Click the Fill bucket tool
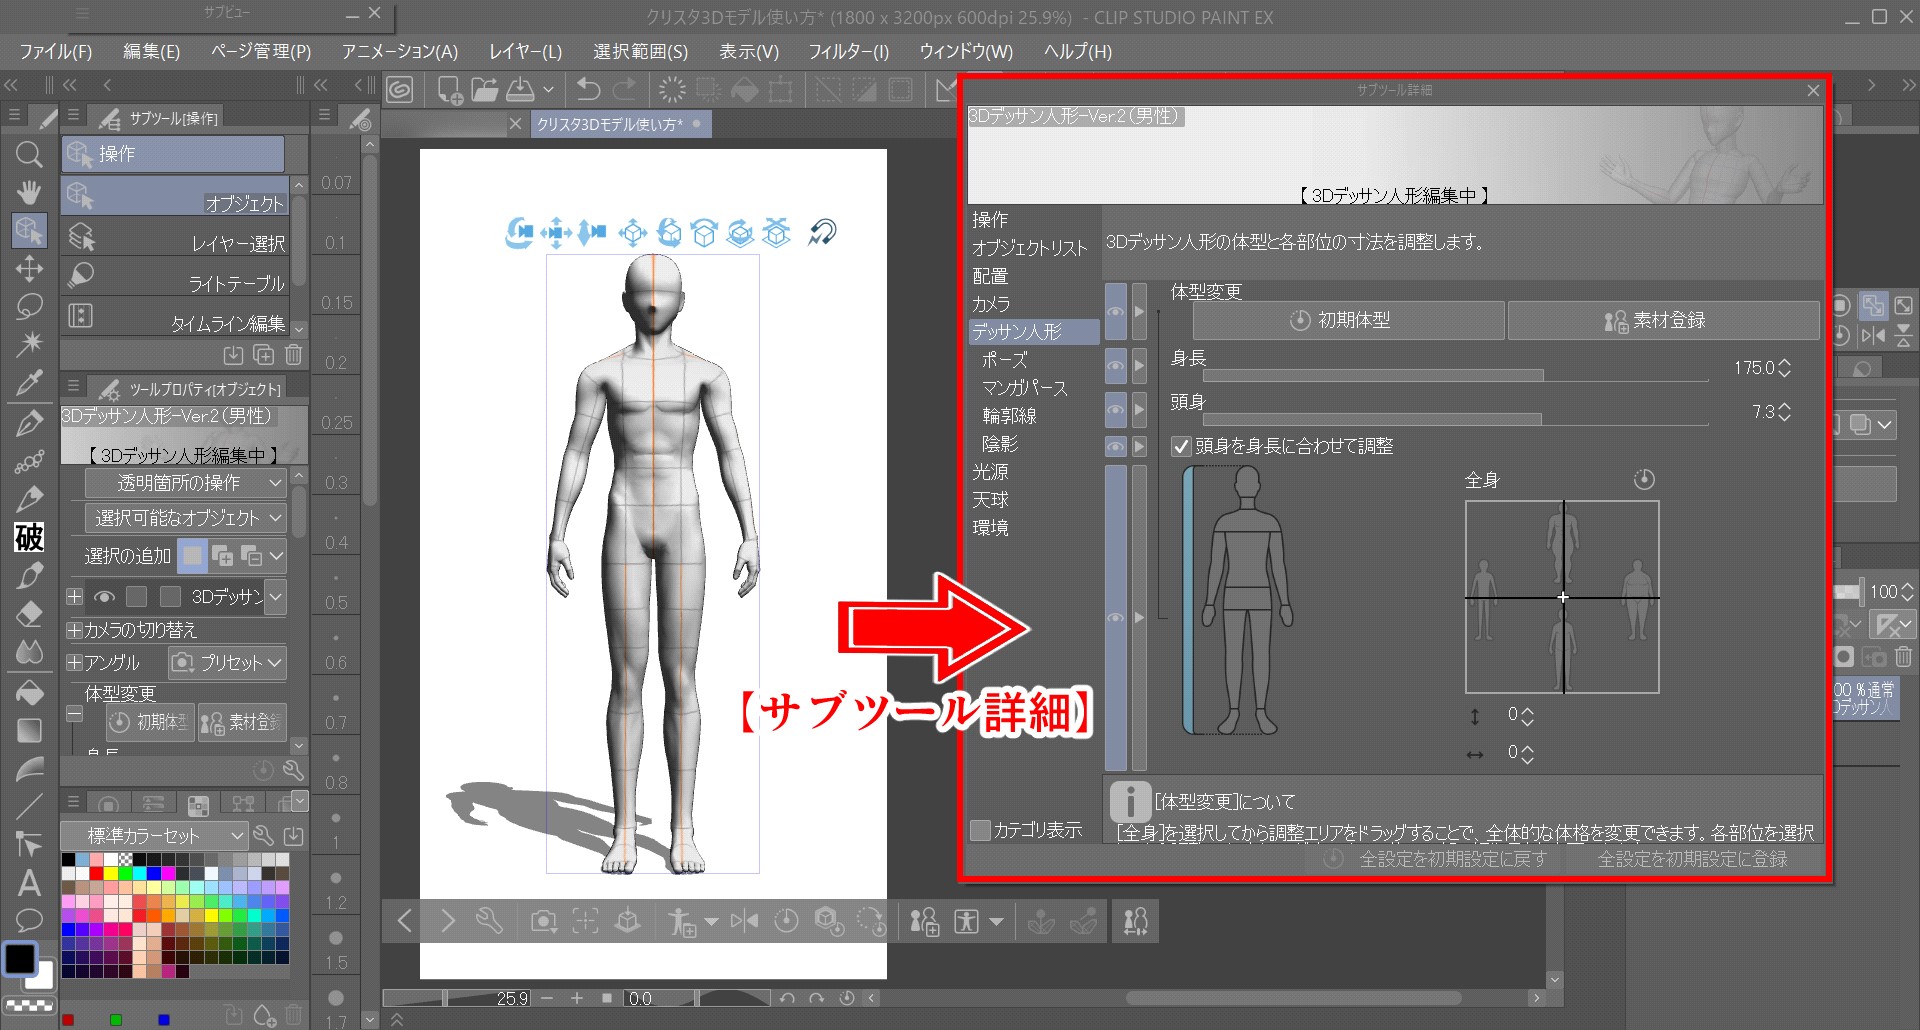Image resolution: width=1920 pixels, height=1030 pixels. pos(29,692)
